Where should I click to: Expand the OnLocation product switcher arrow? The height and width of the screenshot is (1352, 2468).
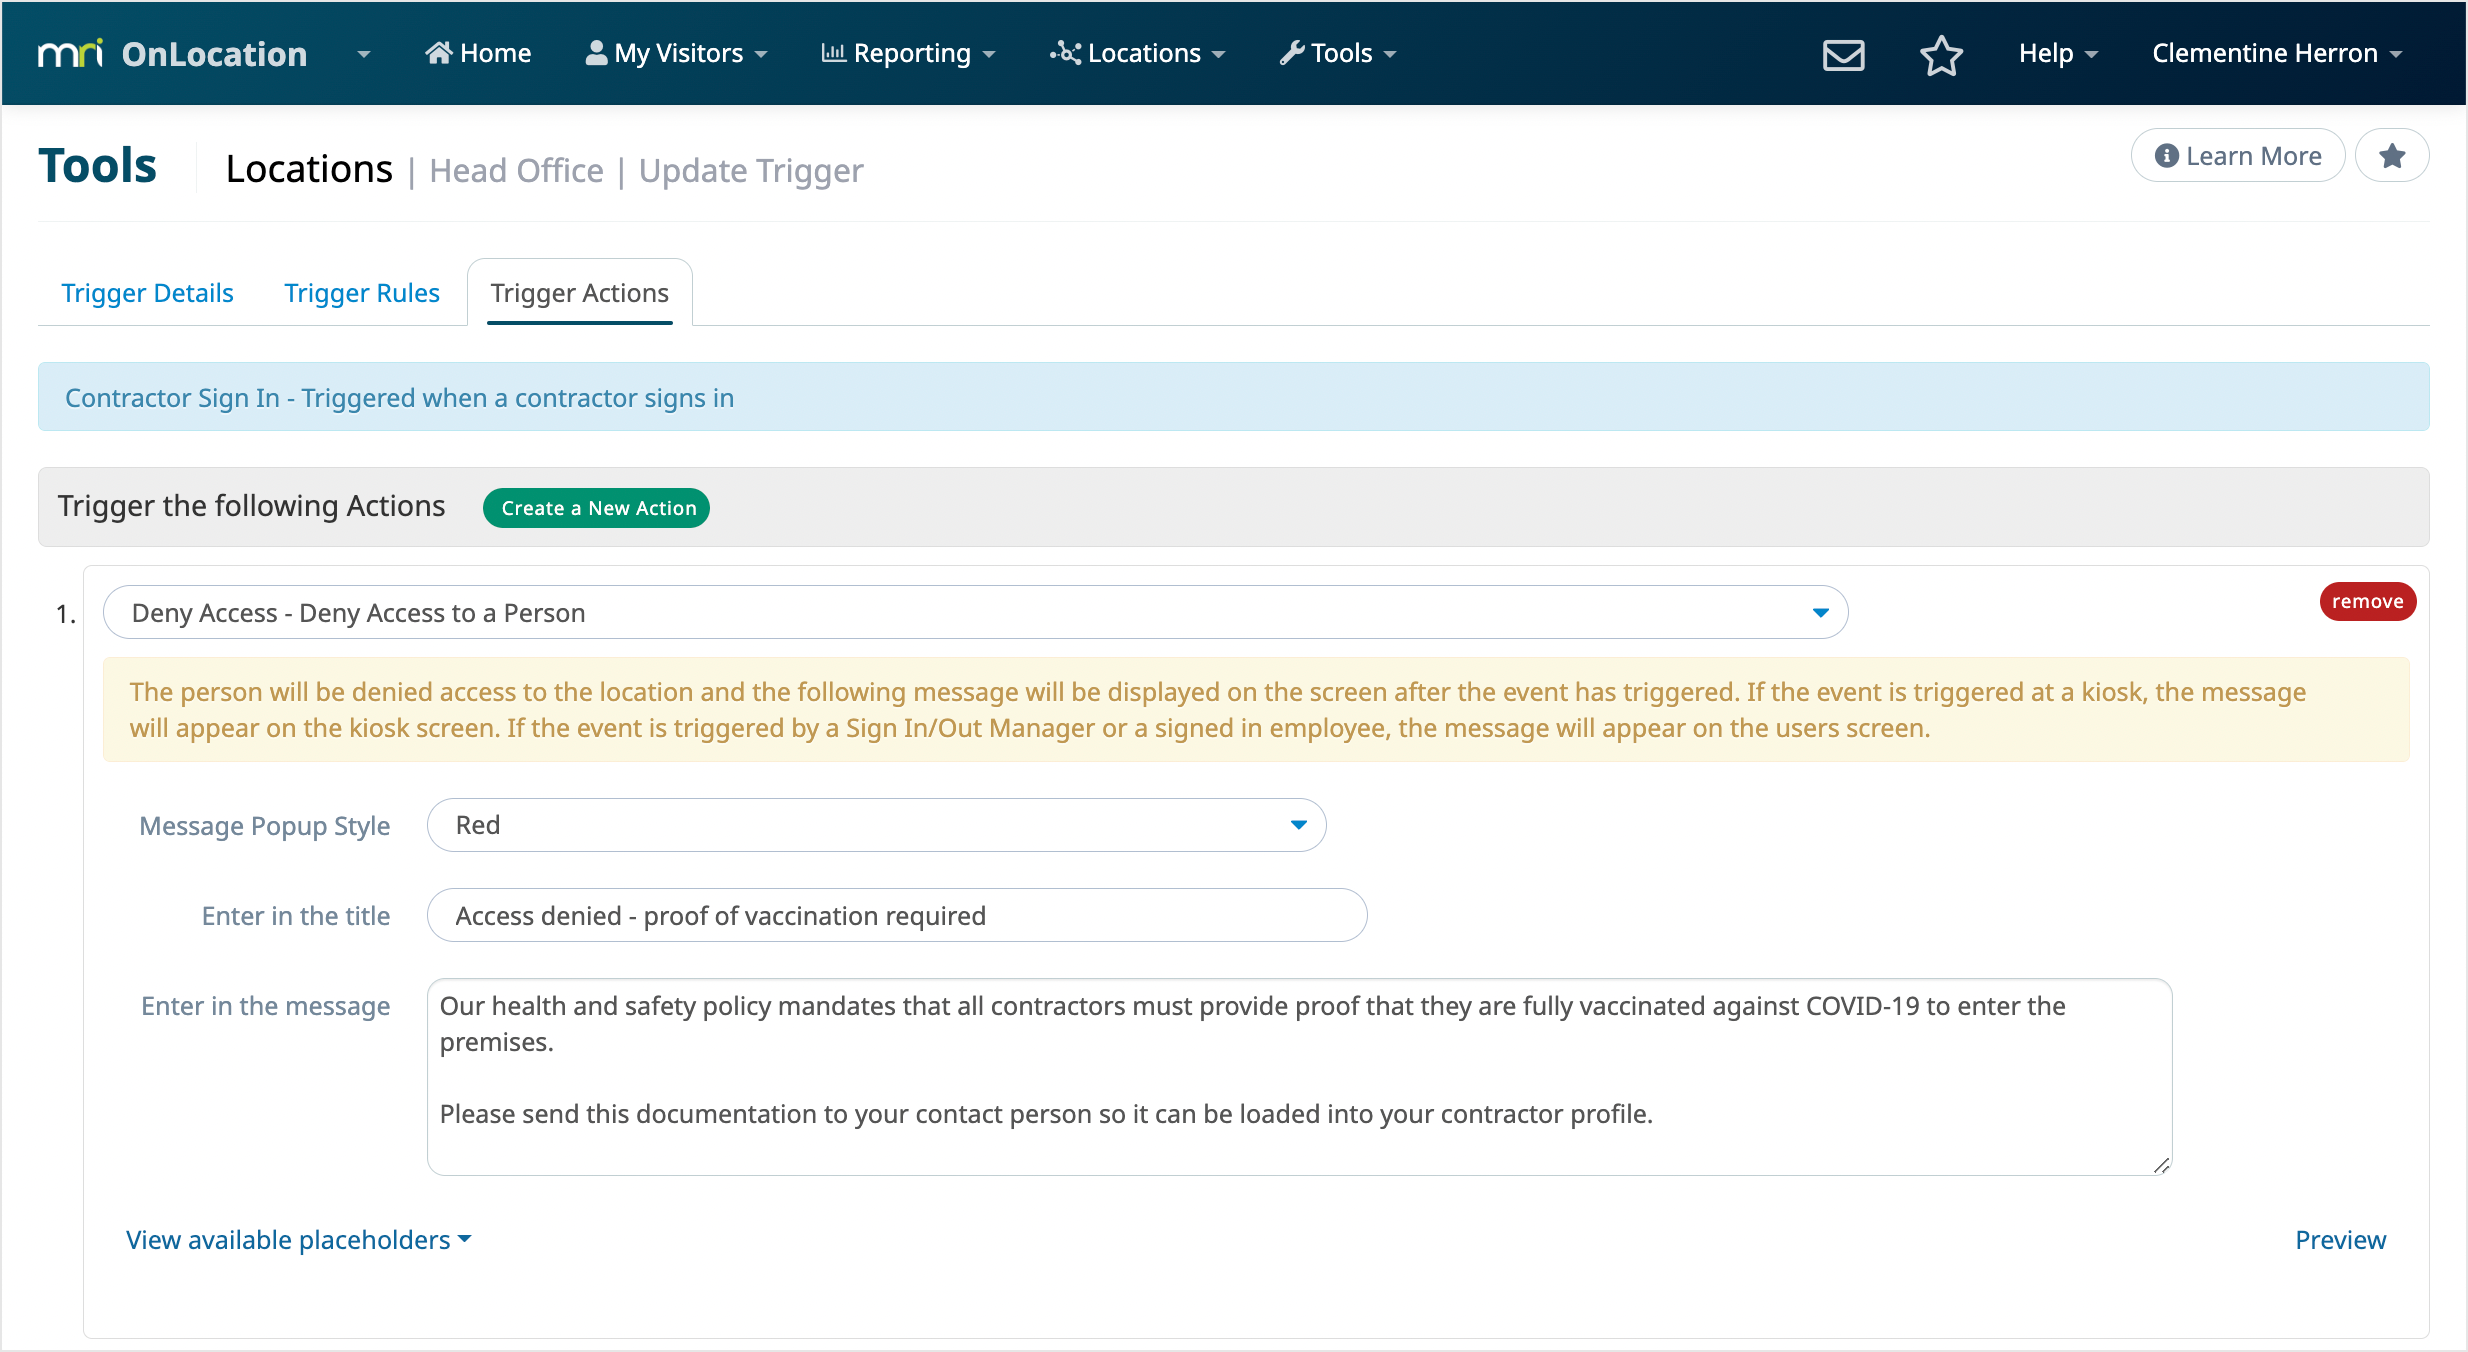point(364,54)
